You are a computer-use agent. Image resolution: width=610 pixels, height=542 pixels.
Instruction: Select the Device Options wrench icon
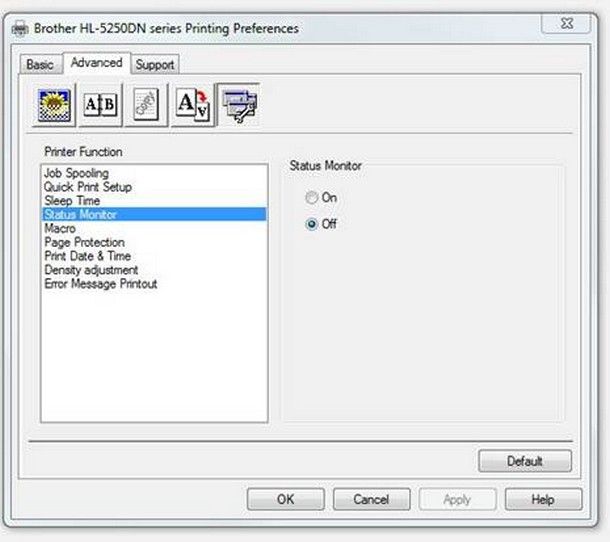pyautogui.click(x=239, y=105)
